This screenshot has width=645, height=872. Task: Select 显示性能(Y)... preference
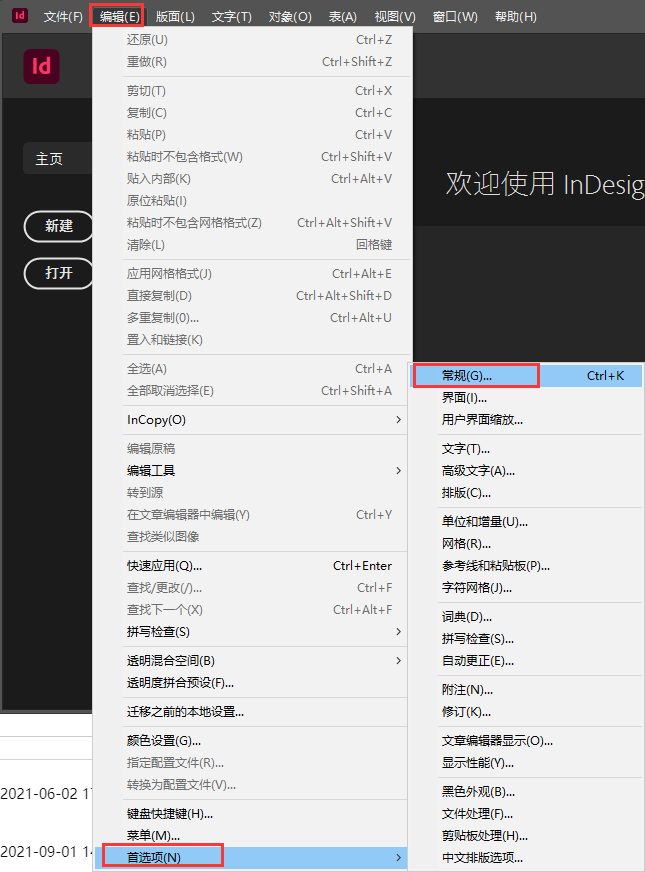pyautogui.click(x=526, y=763)
